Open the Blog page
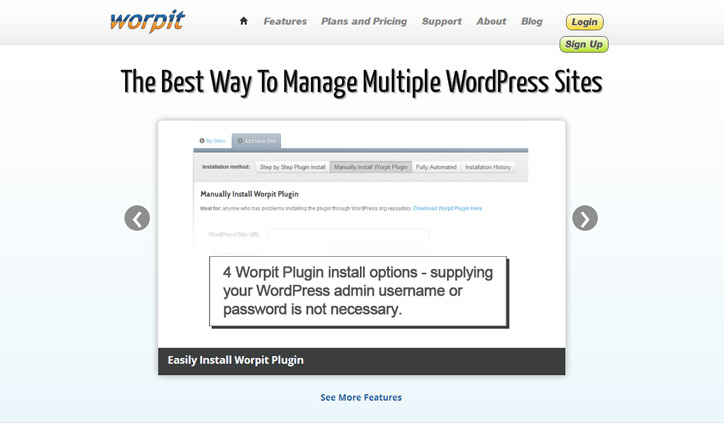724x434 pixels. point(531,21)
